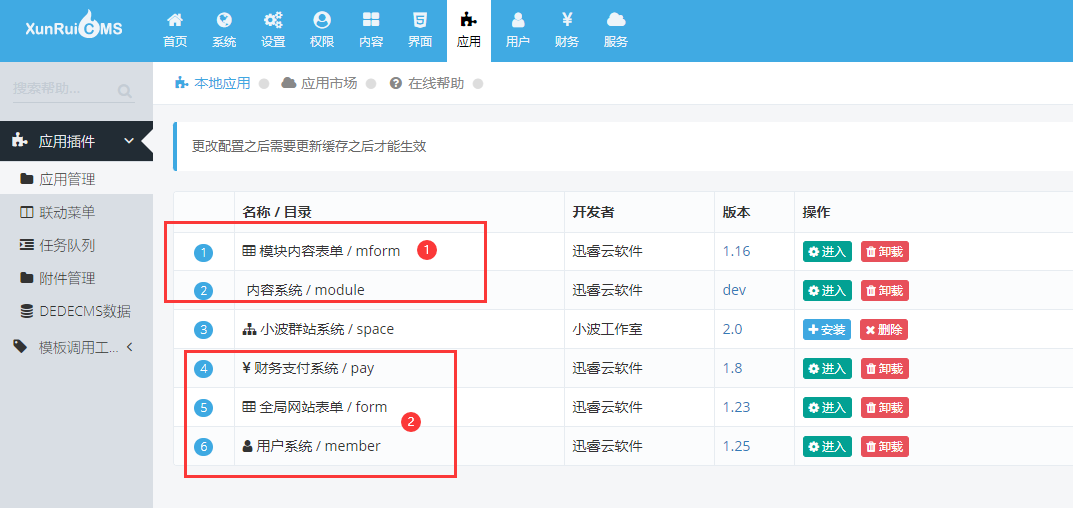
Task: Click the search magnifier icon
Action: (x=125, y=90)
